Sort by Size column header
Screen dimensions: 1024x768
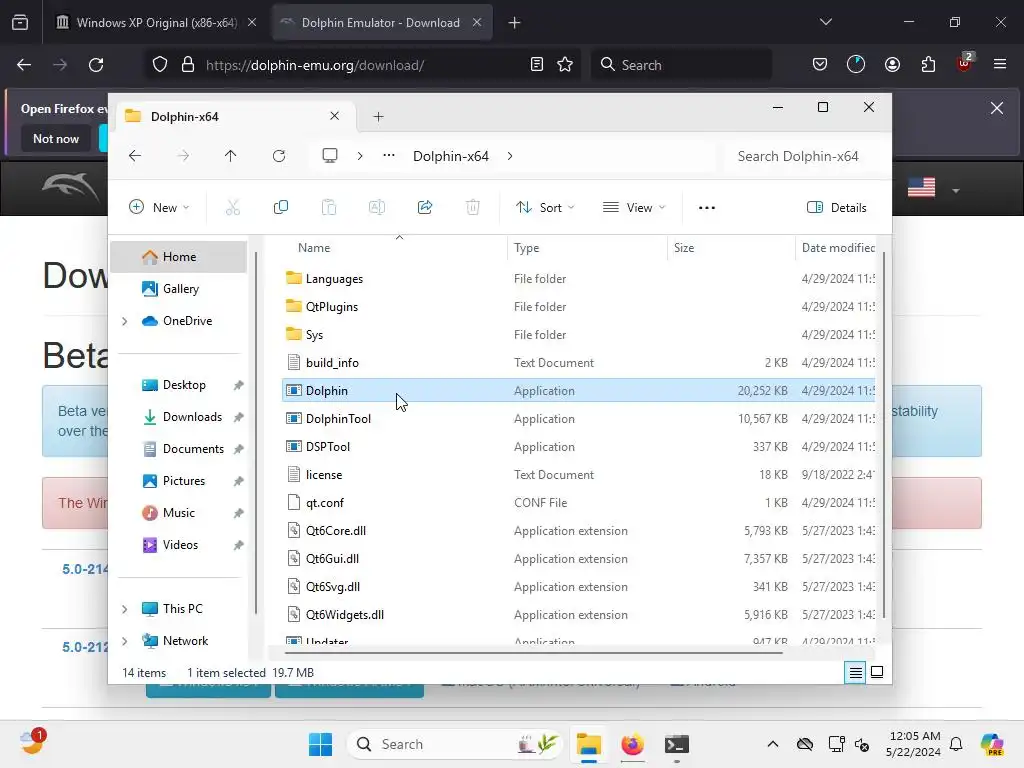coord(684,248)
